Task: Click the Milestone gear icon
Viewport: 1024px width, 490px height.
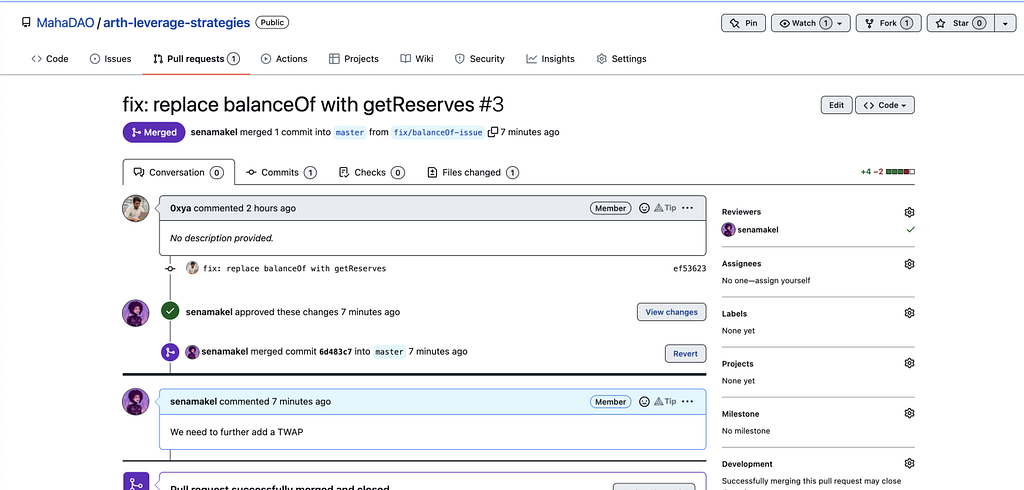Action: tap(909, 413)
